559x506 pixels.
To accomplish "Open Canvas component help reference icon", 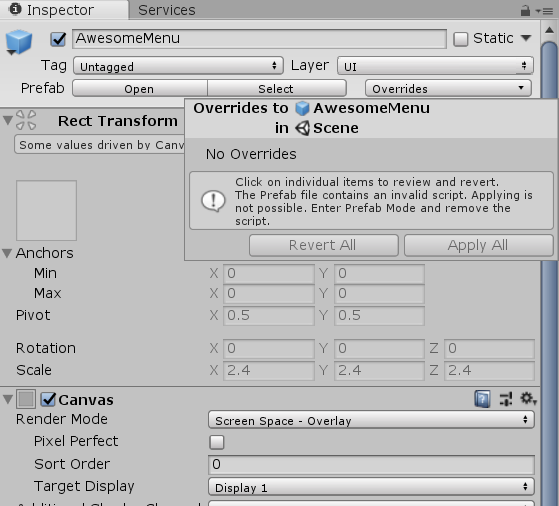I will (482, 399).
